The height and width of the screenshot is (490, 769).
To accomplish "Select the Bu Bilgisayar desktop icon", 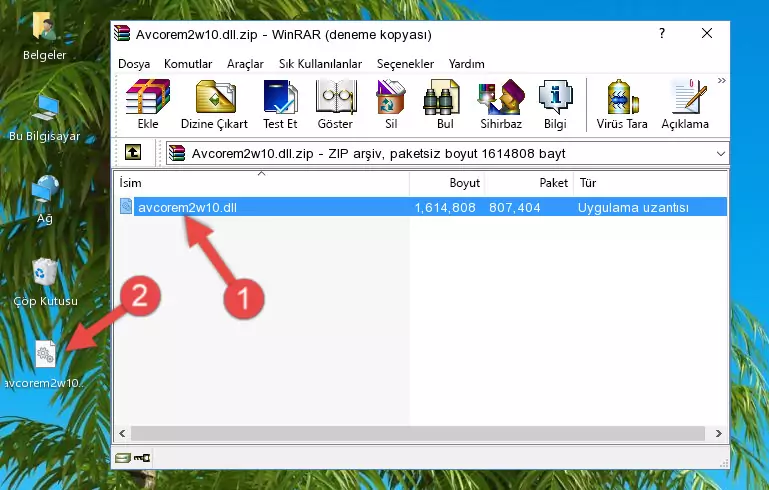I will [44, 118].
